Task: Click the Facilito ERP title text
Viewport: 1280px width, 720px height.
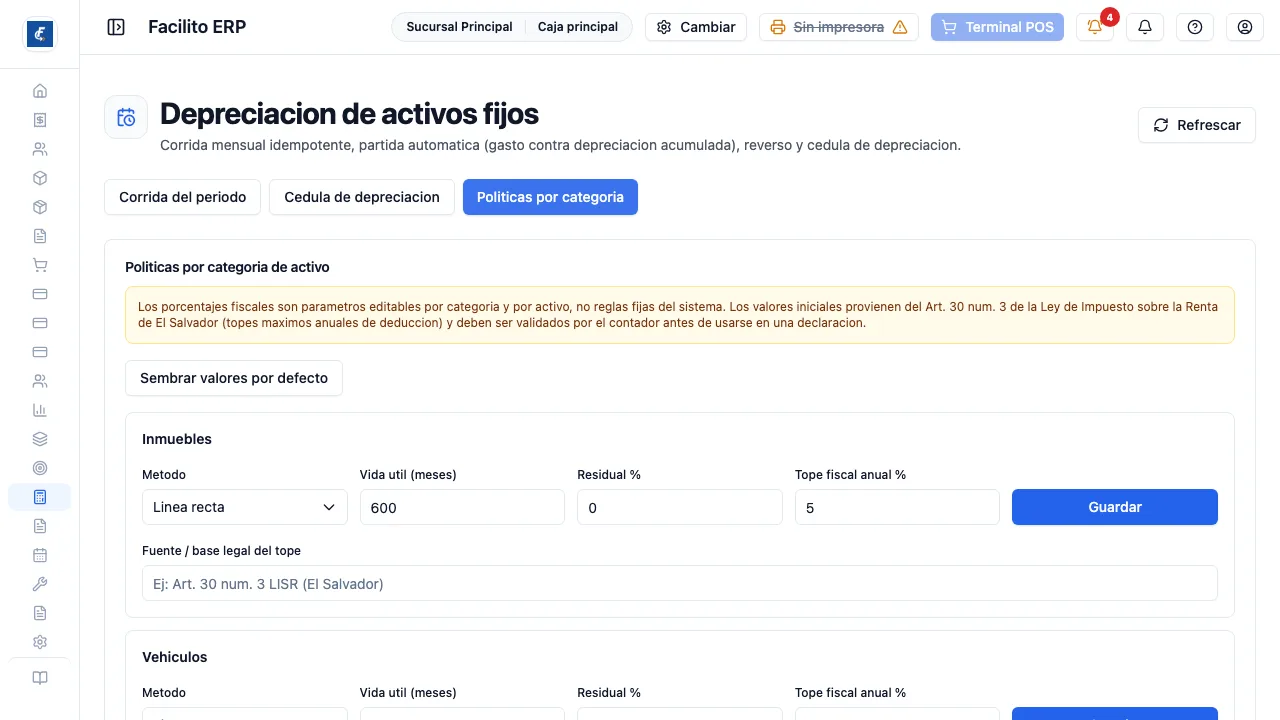Action: point(197,27)
